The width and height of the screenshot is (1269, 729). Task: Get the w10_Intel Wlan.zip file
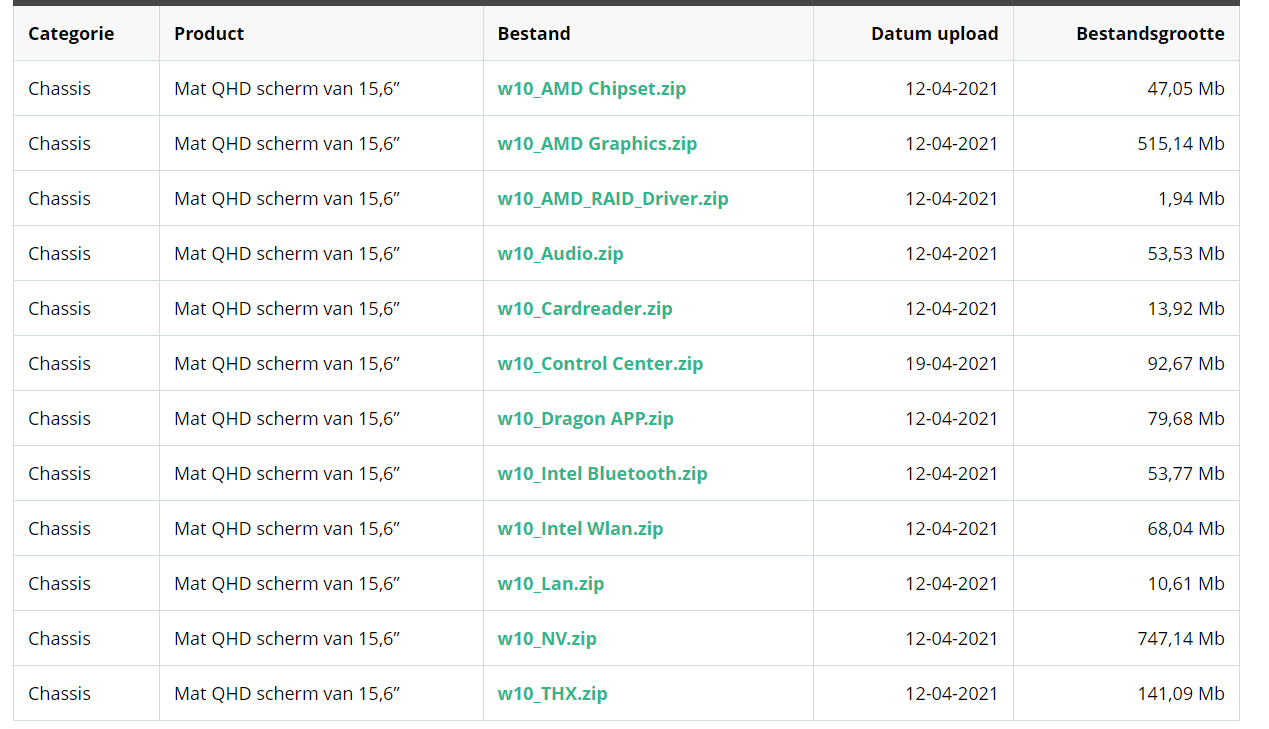click(580, 528)
